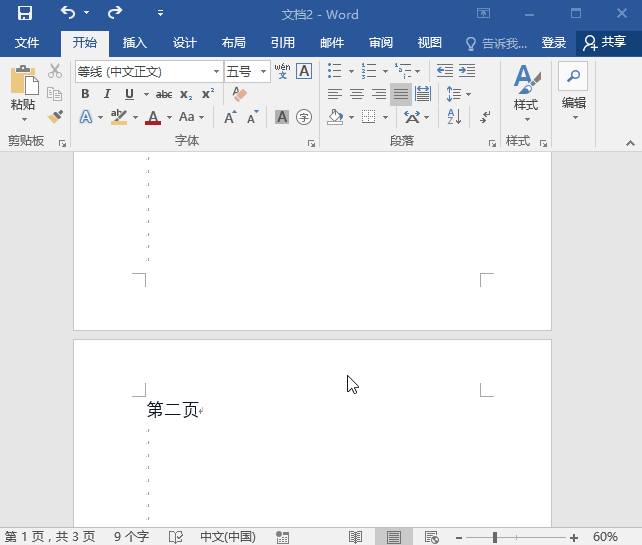The width and height of the screenshot is (642, 545).
Task: Open the multilevel list dropdown arrow
Action: pyautogui.click(x=417, y=71)
